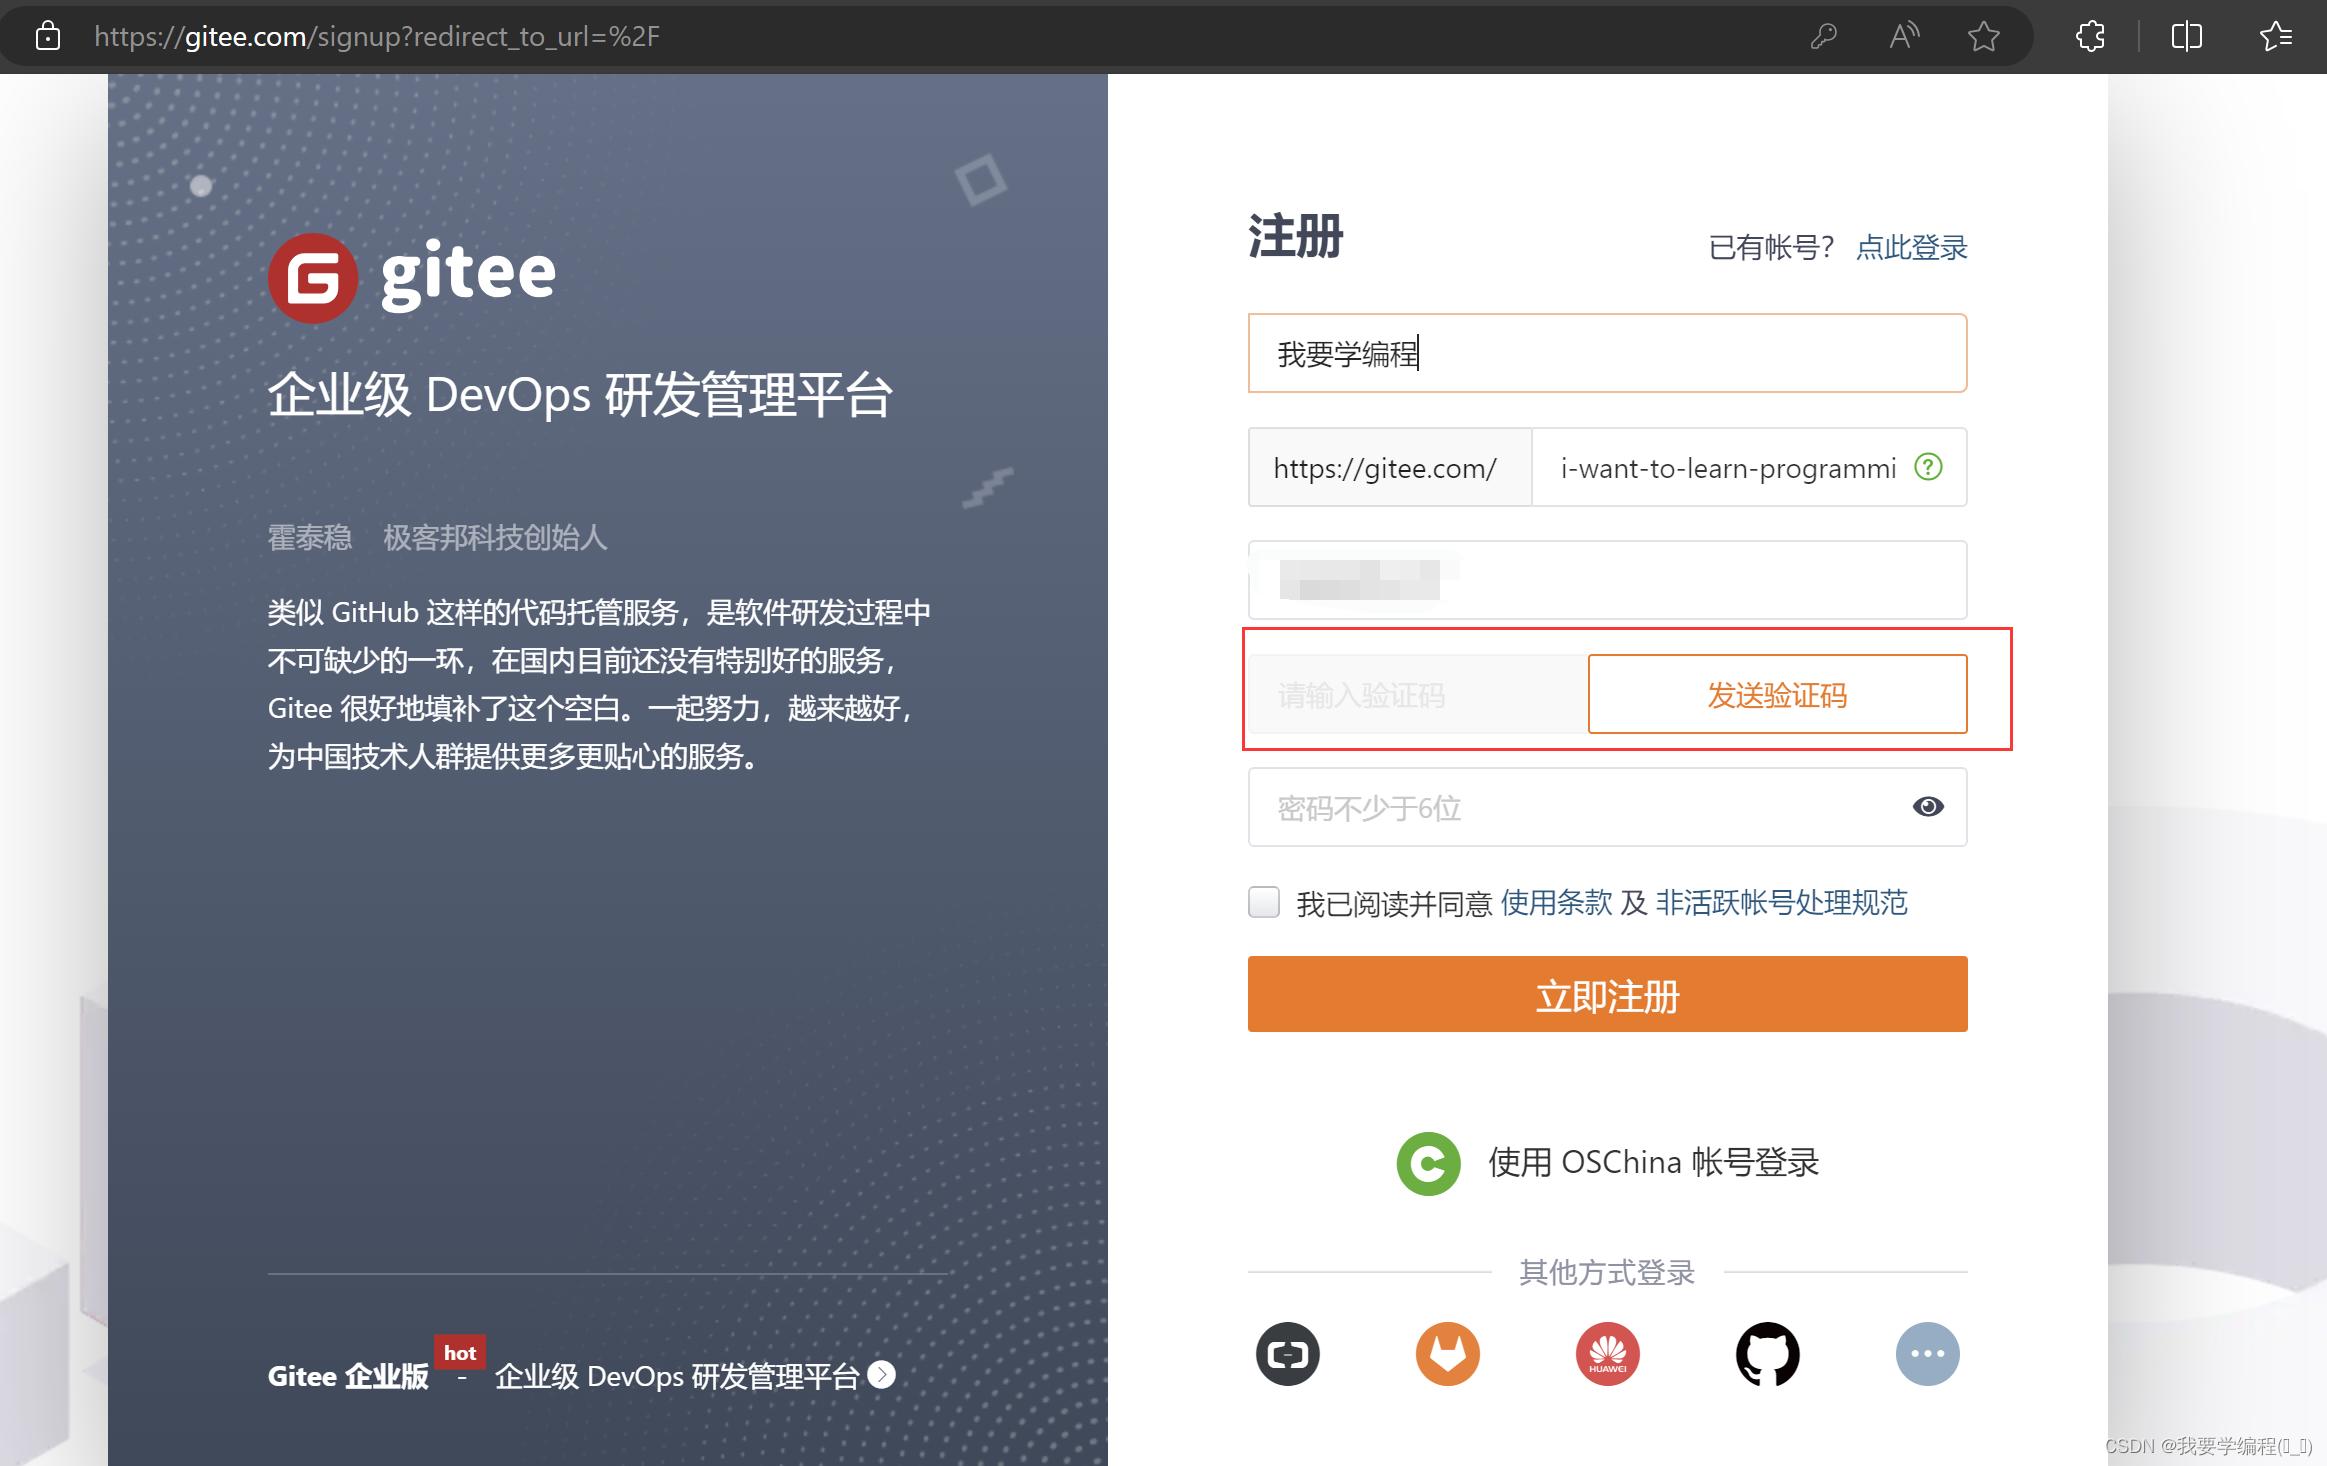Viewport: 2327px width, 1466px height.
Task: Click the GitHub login icon
Action: pos(1767,1354)
